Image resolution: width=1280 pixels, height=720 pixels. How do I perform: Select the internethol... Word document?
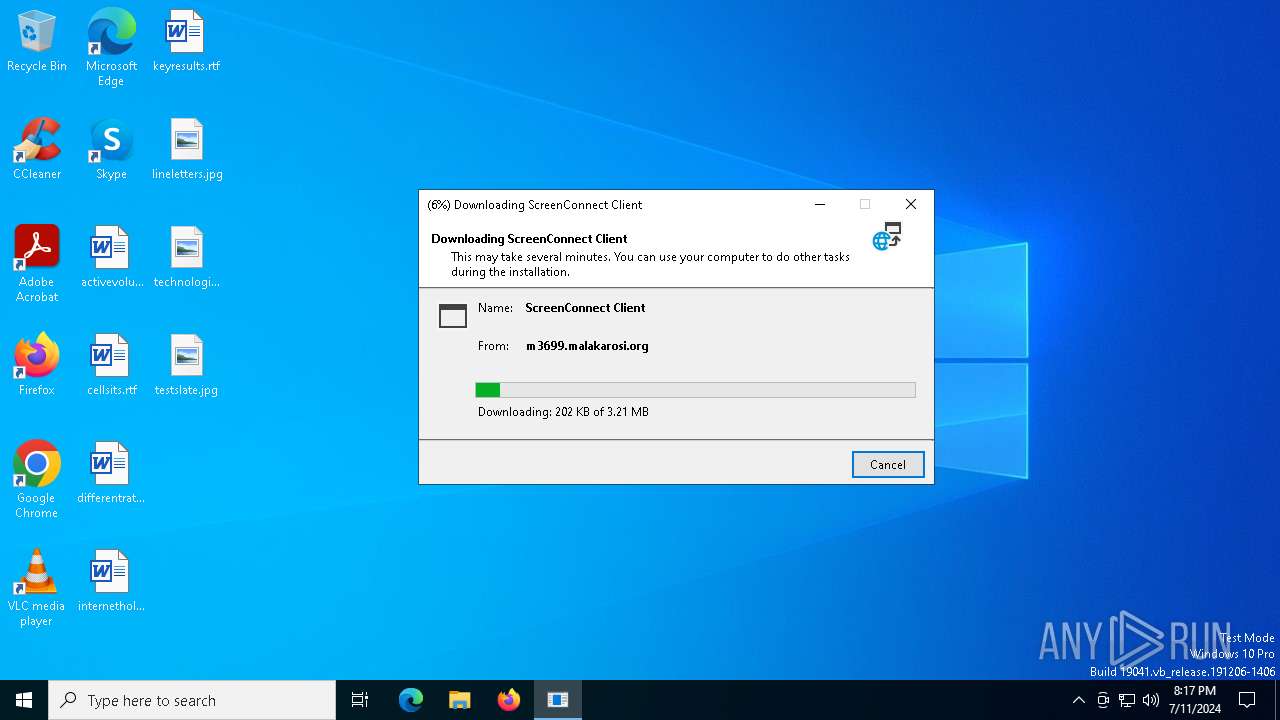(111, 582)
